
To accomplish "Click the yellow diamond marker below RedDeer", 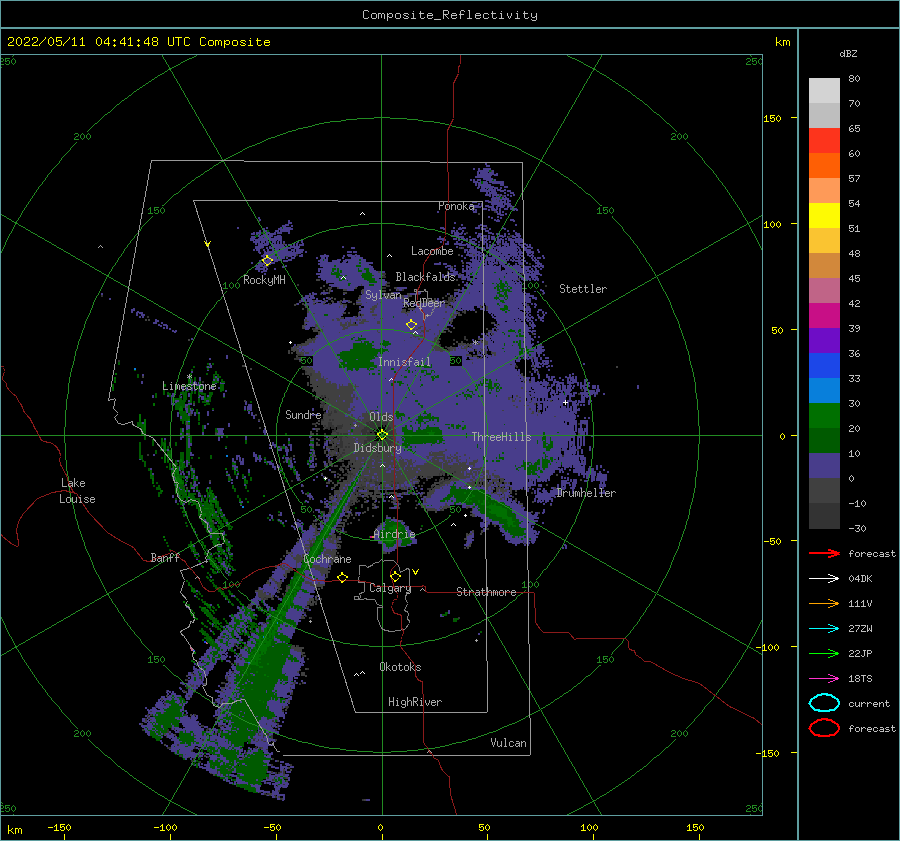I will [411, 325].
